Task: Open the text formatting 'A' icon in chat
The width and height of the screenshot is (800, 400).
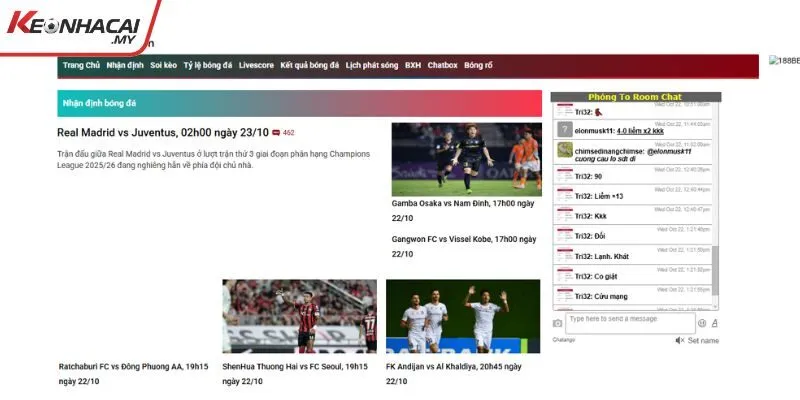Action: click(x=715, y=323)
